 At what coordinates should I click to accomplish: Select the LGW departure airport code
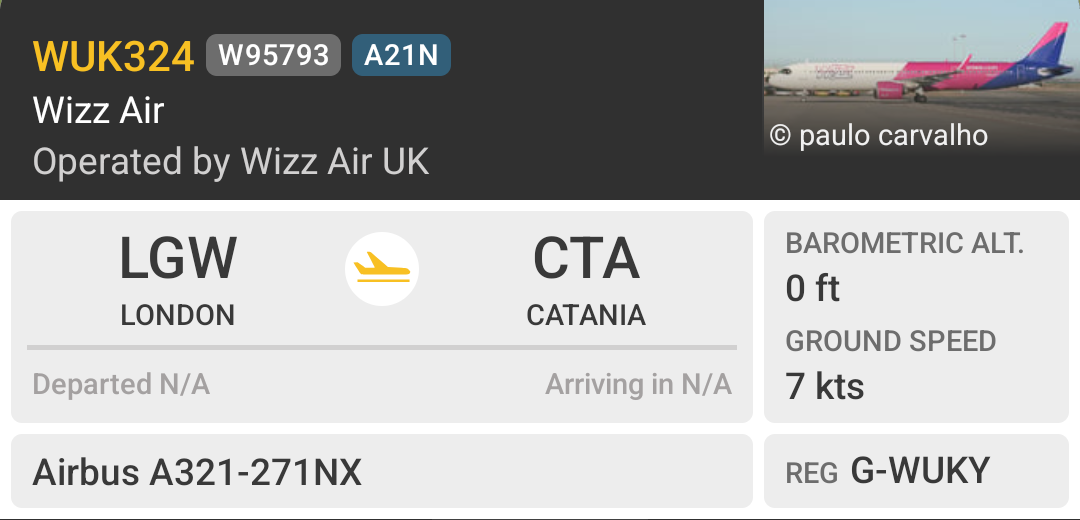coord(178,259)
